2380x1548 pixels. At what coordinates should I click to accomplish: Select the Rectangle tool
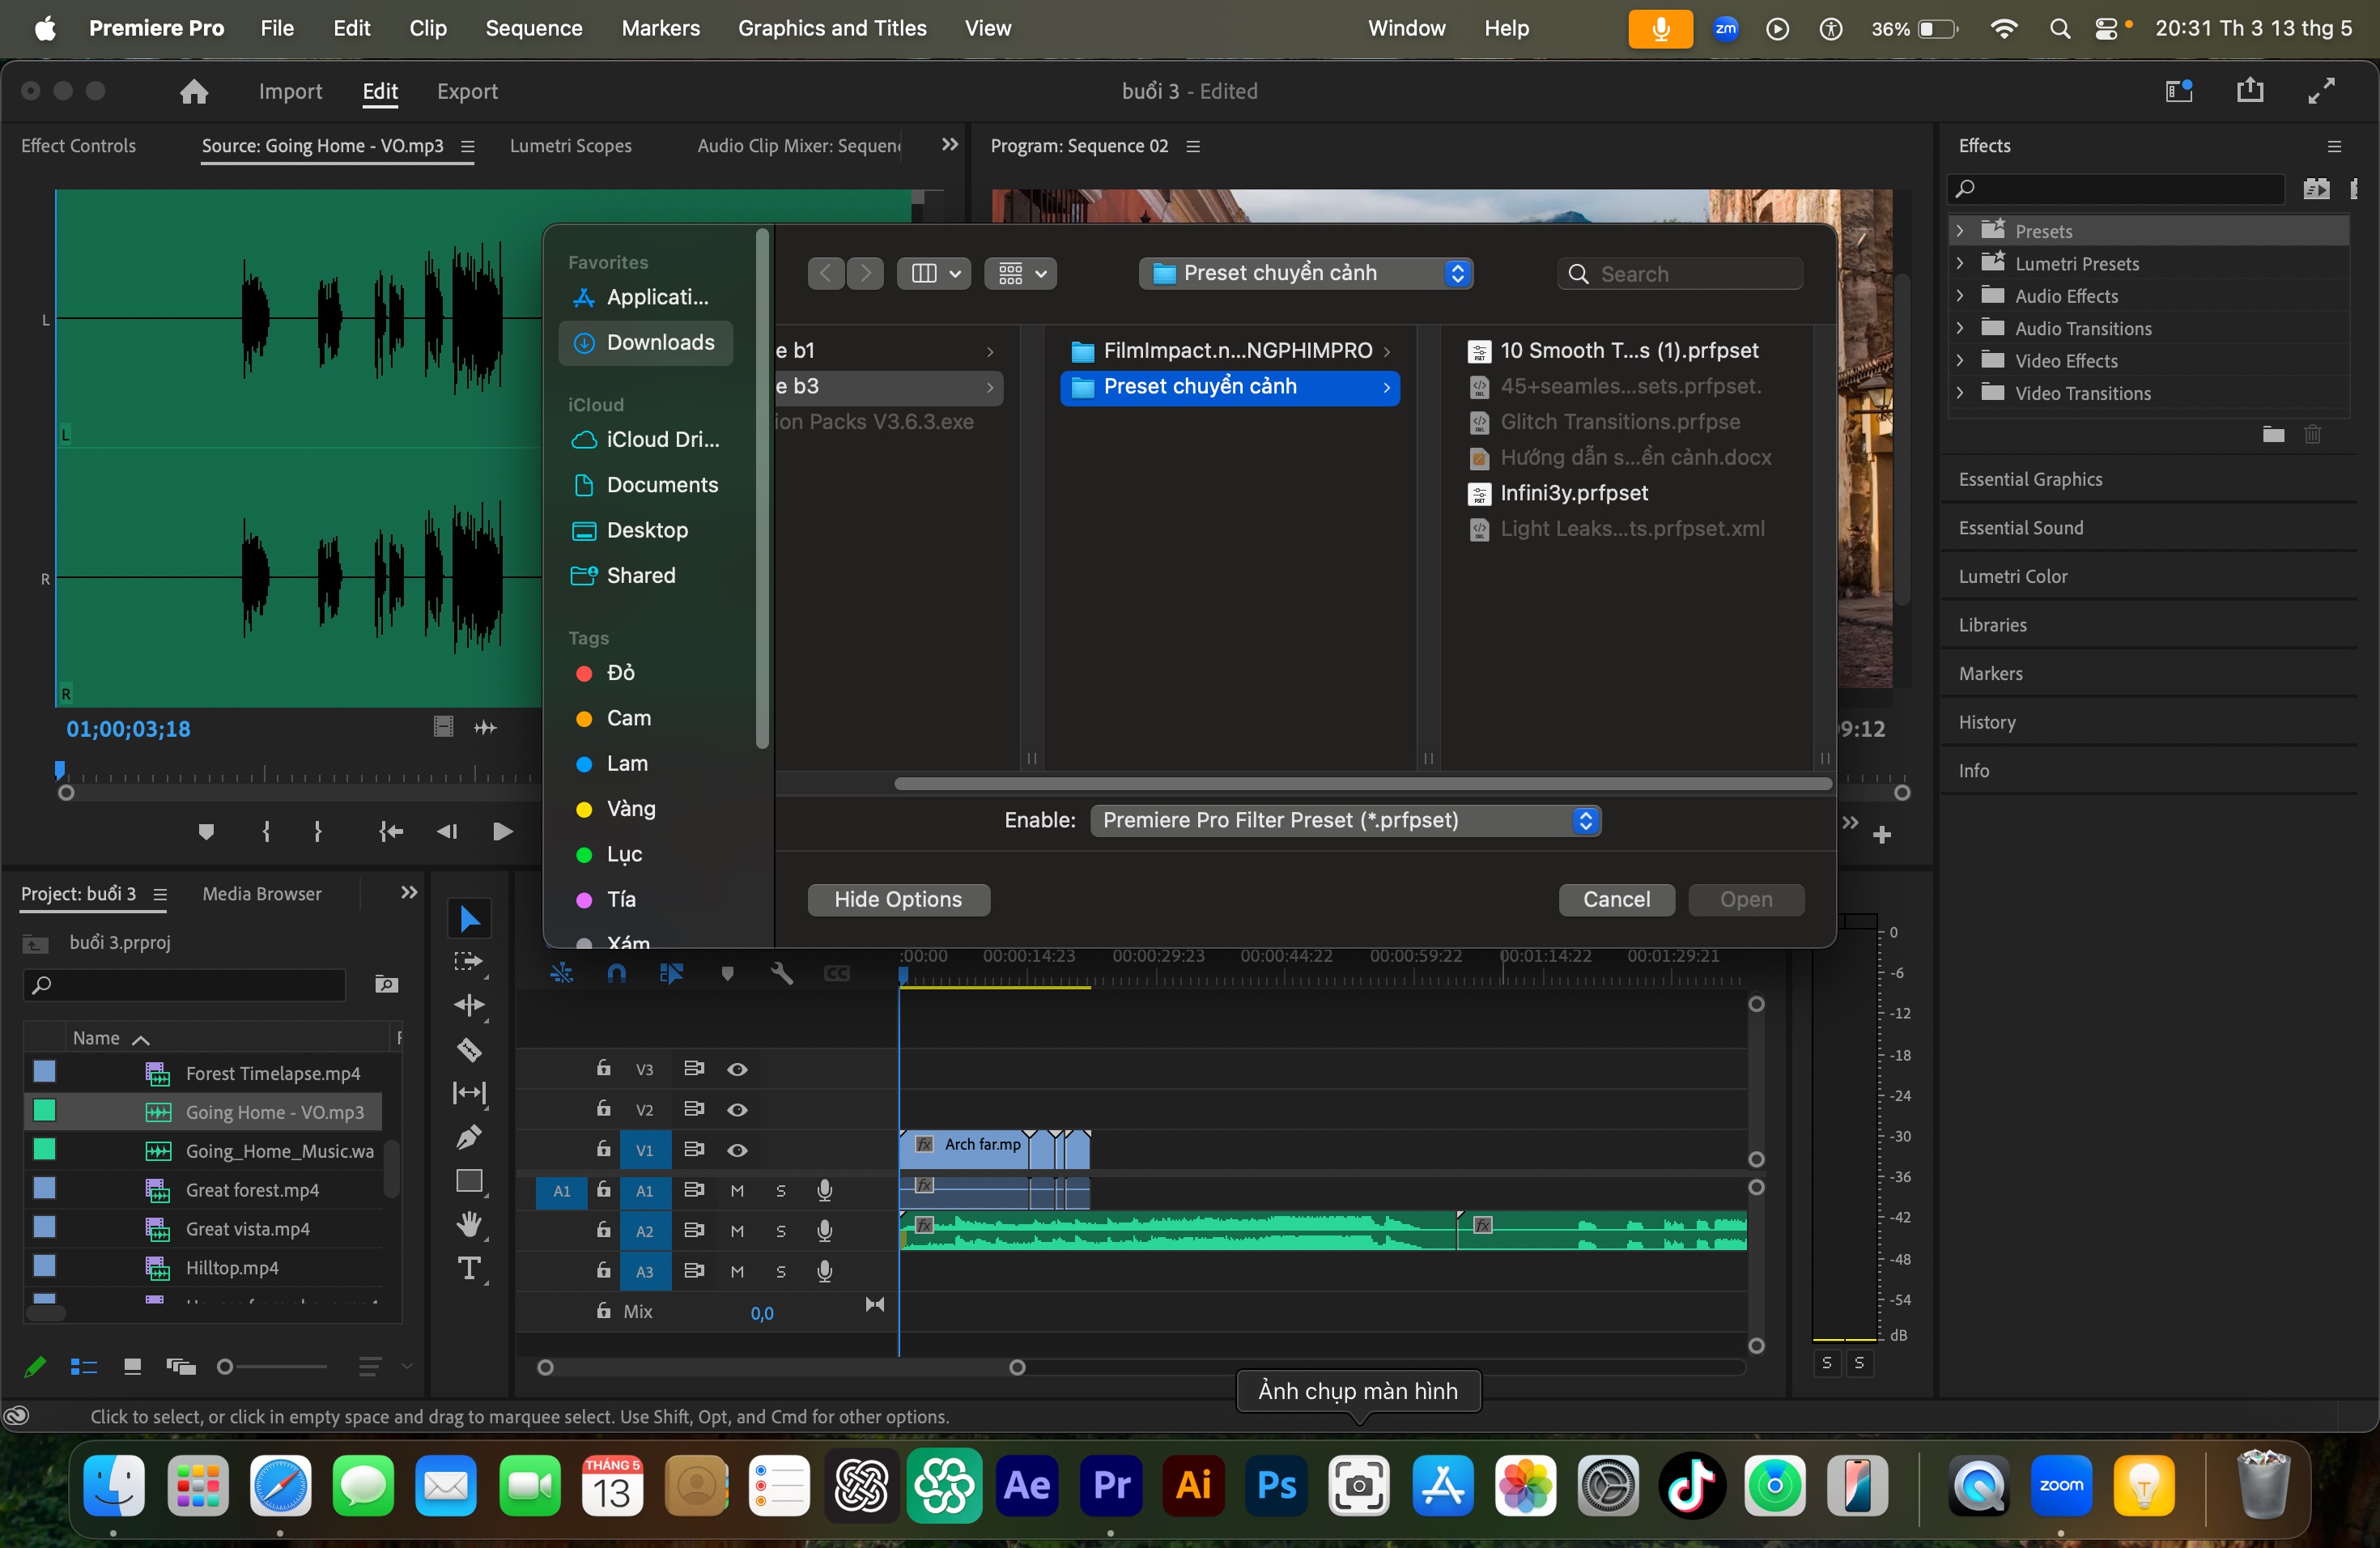pos(469,1181)
